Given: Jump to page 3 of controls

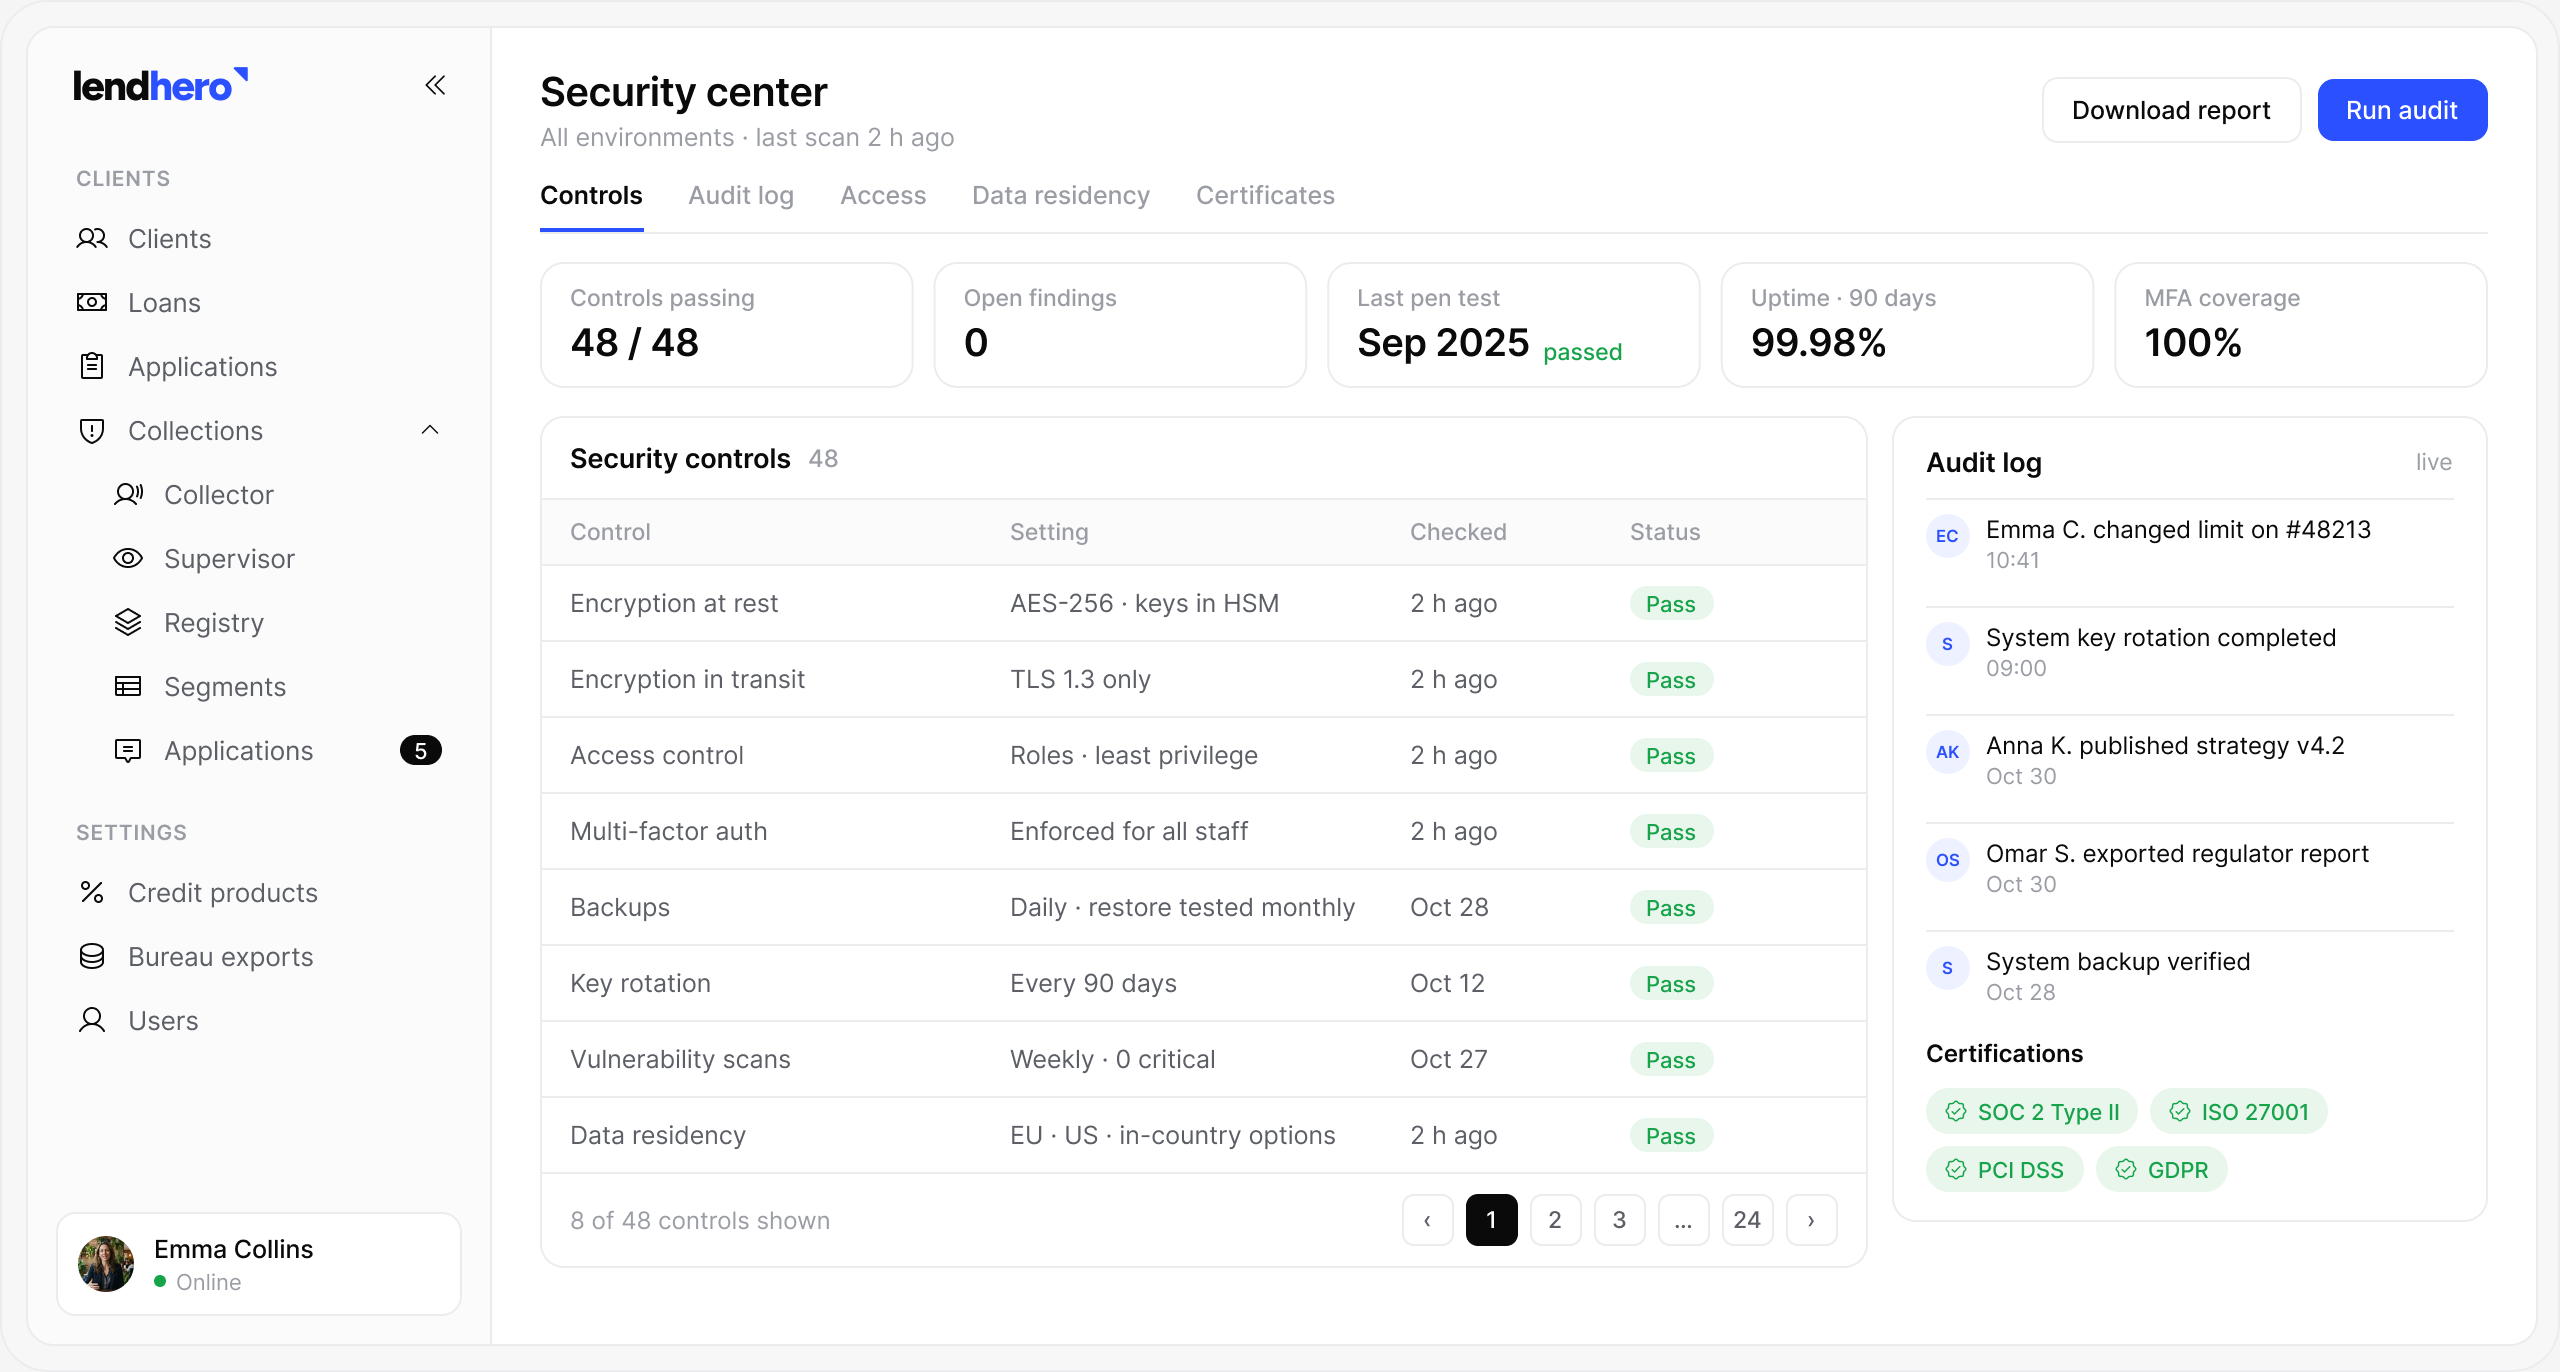Looking at the screenshot, I should tap(1619, 1220).
